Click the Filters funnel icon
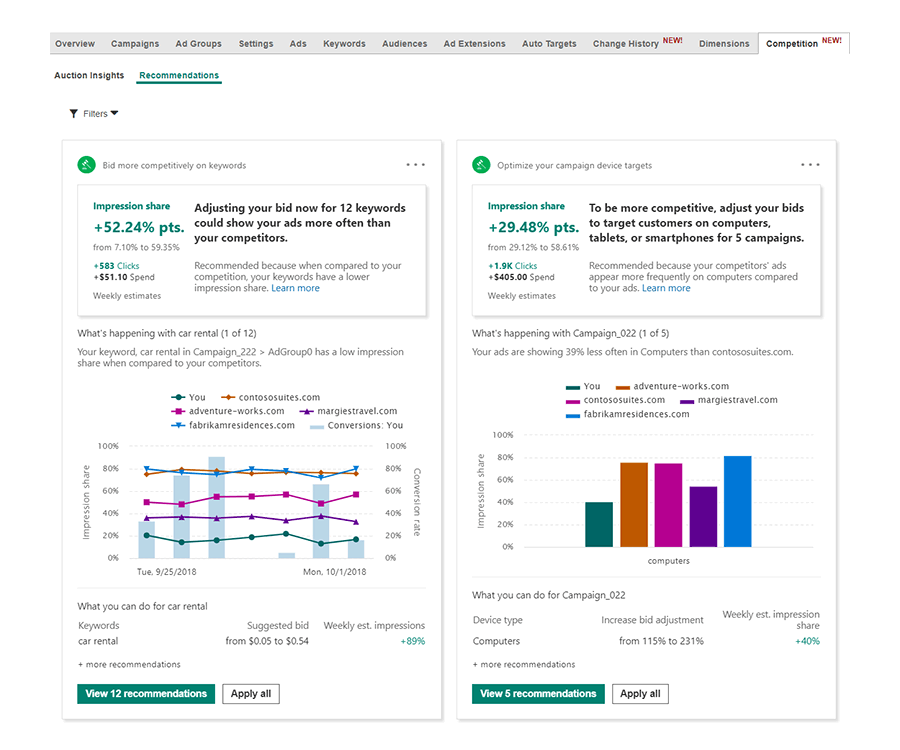900x750 pixels. tap(75, 113)
